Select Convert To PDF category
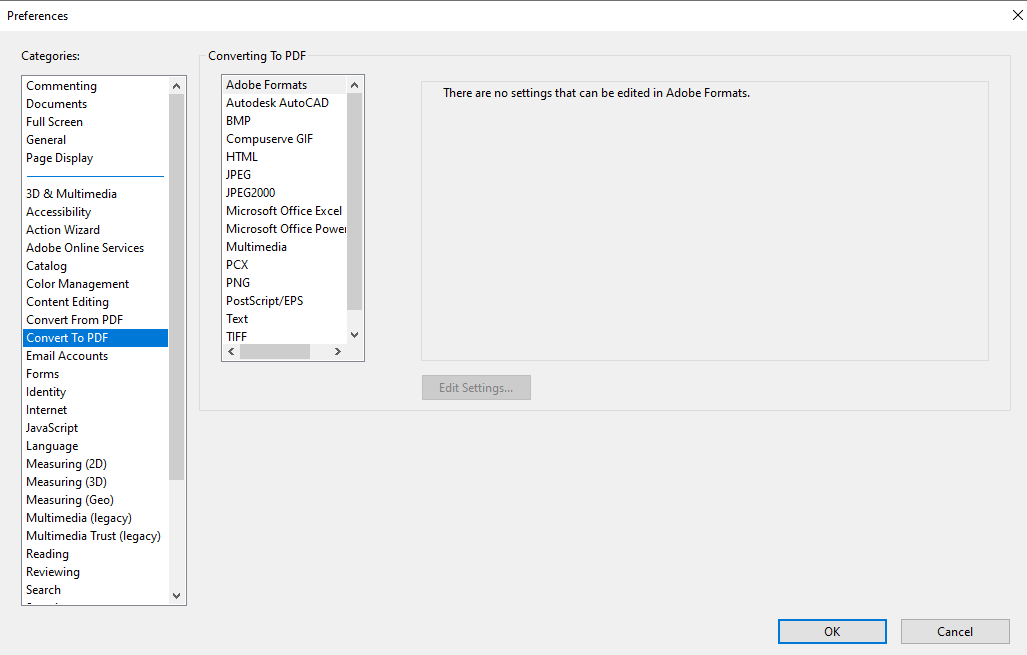This screenshot has width=1027, height=655. tap(96, 338)
